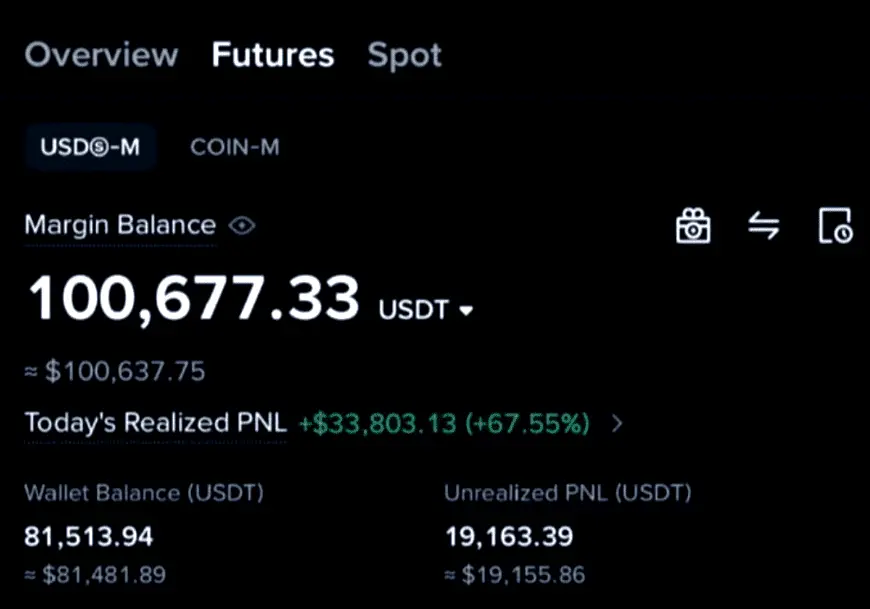Click the Wallet Balance (USDT) label

144,493
